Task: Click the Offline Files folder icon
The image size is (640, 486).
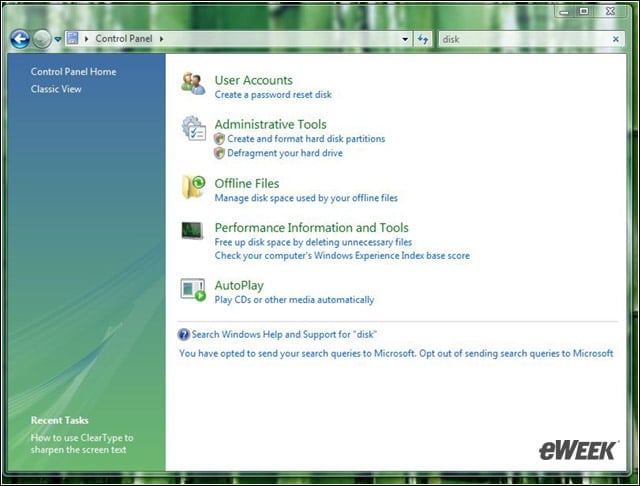Action: click(193, 187)
